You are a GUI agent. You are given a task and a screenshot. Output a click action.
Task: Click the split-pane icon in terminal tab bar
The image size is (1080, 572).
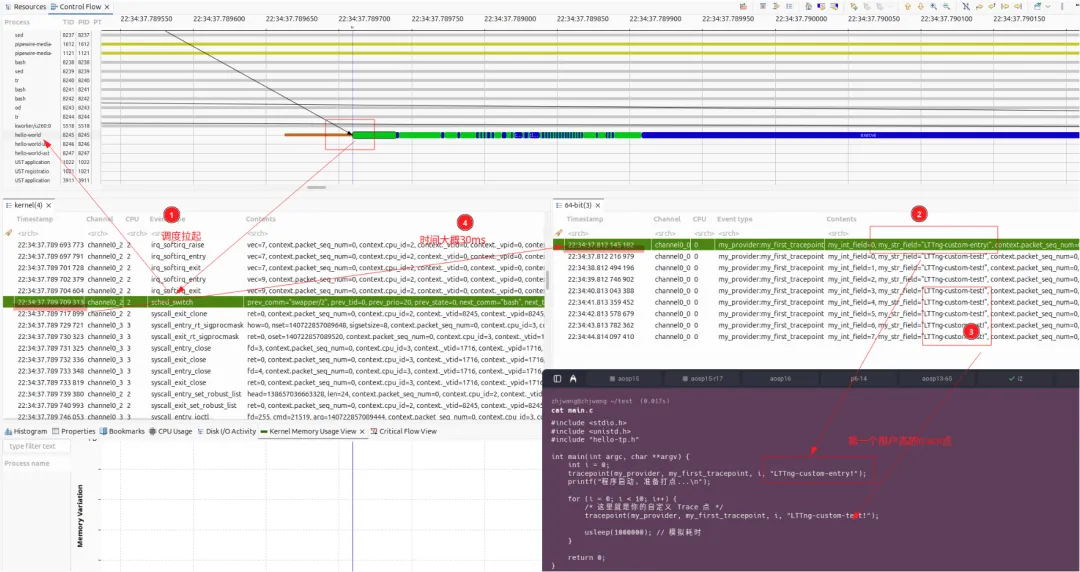click(x=558, y=379)
